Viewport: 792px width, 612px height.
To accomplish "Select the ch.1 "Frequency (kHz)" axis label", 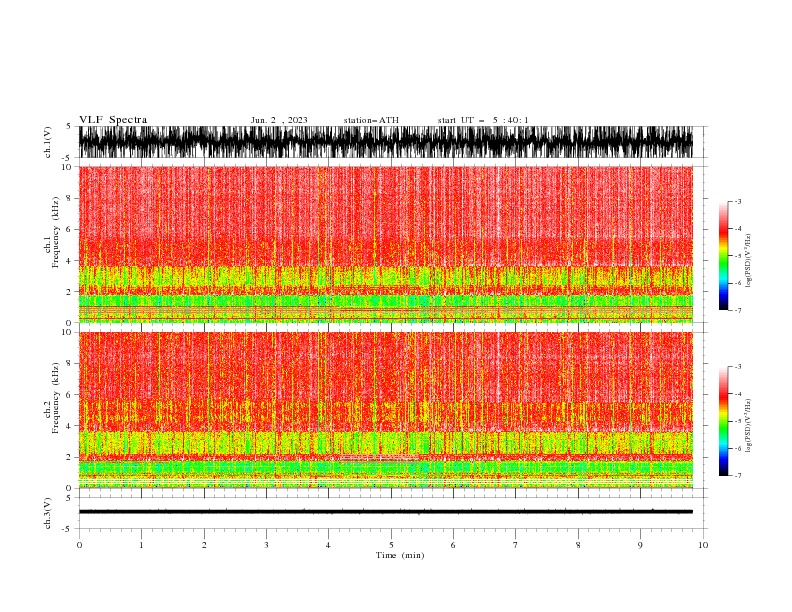I will click(55, 232).
